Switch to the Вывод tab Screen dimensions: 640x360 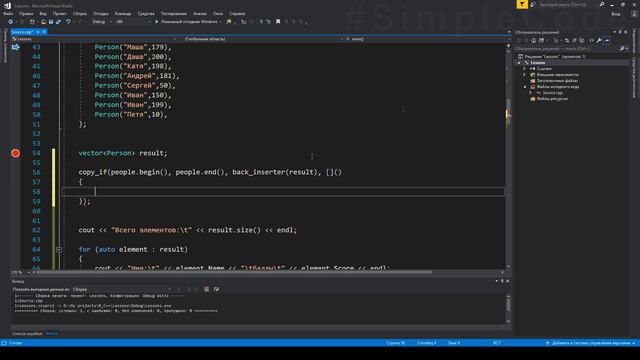pyautogui.click(x=51, y=334)
